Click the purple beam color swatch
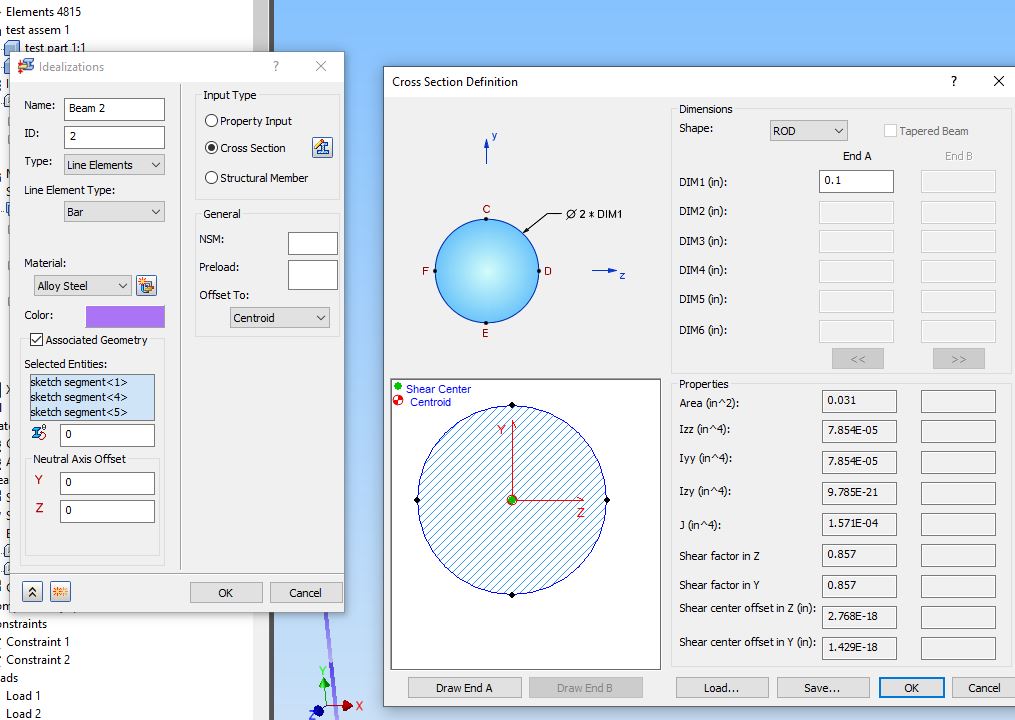Image resolution: width=1015 pixels, height=720 pixels. tap(124, 314)
